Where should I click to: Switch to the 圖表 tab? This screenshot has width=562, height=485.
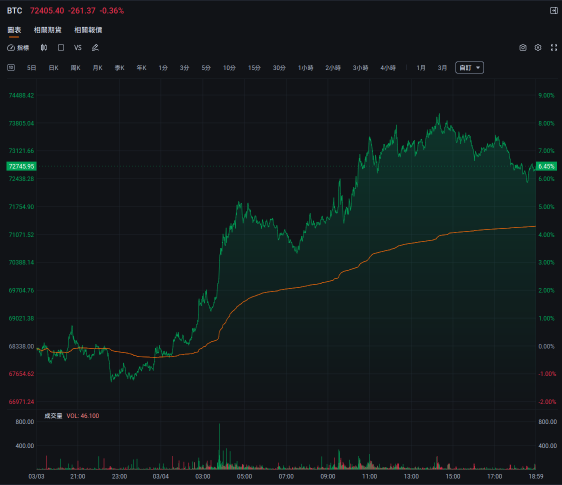tap(14, 30)
